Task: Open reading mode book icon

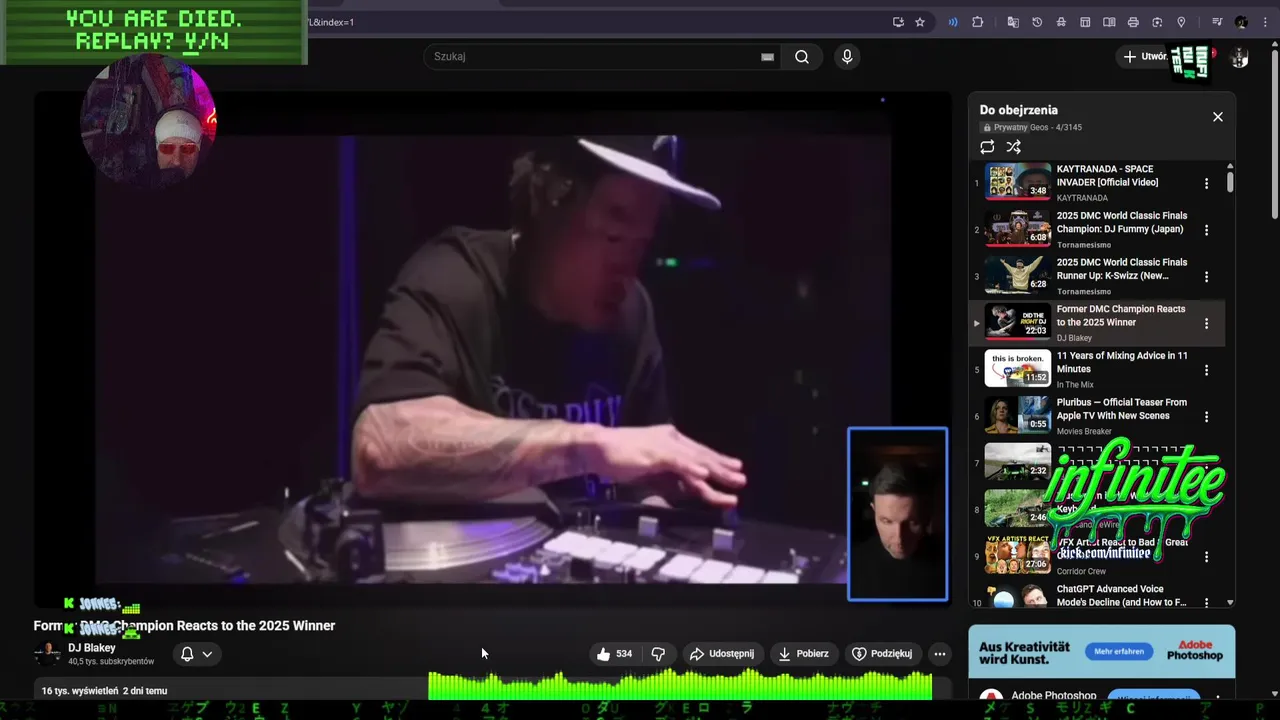Action: click(1109, 22)
